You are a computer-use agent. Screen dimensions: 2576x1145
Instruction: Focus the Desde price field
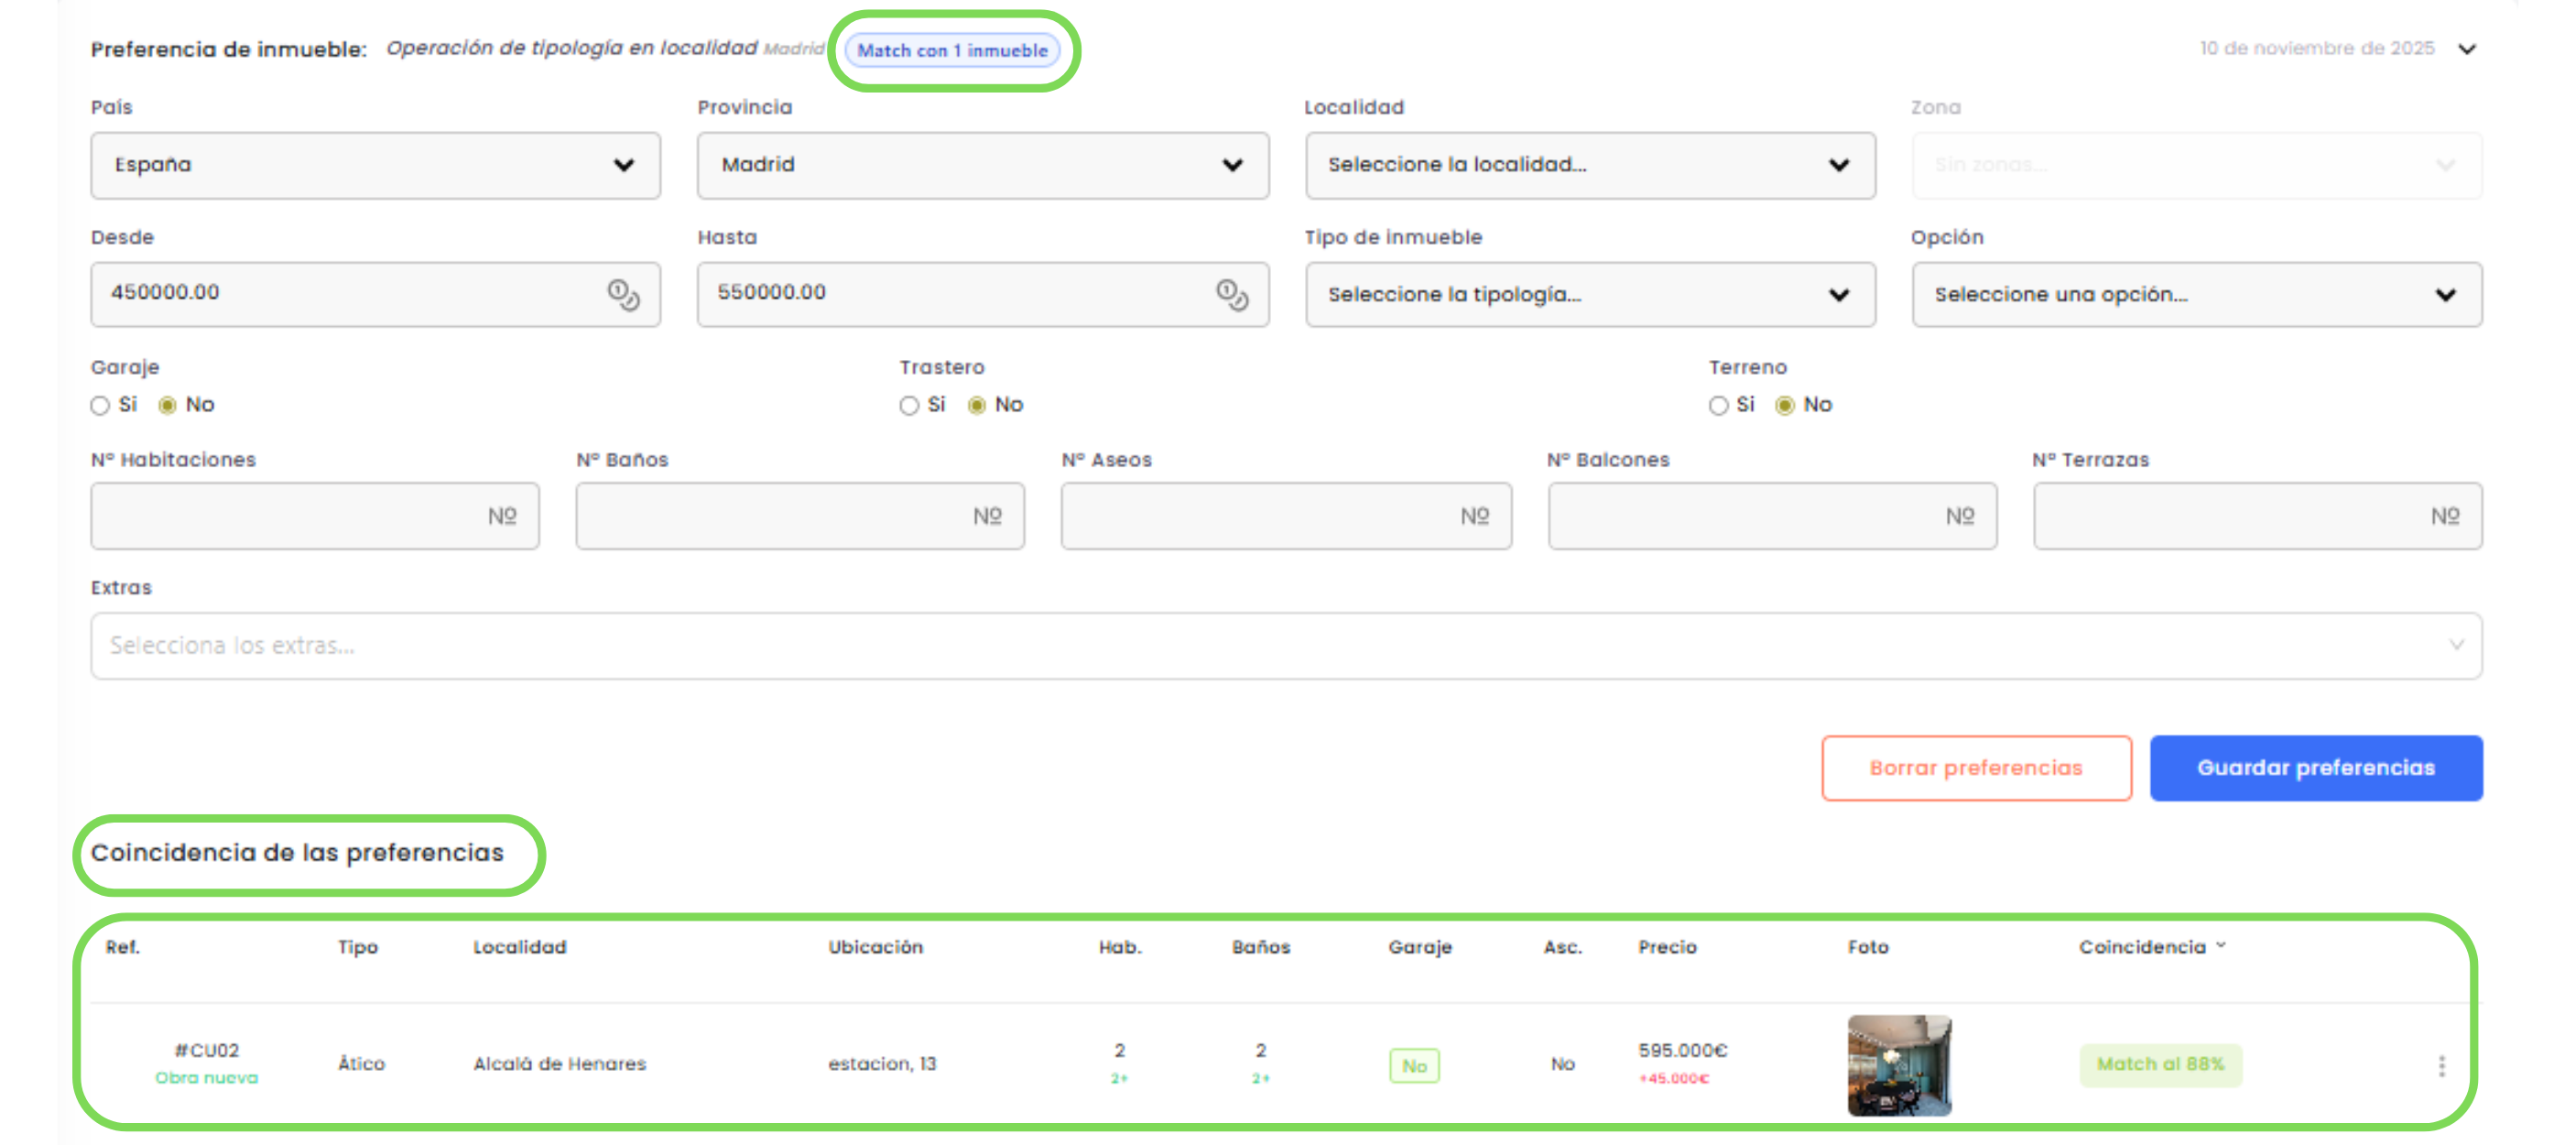pyautogui.click(x=375, y=294)
